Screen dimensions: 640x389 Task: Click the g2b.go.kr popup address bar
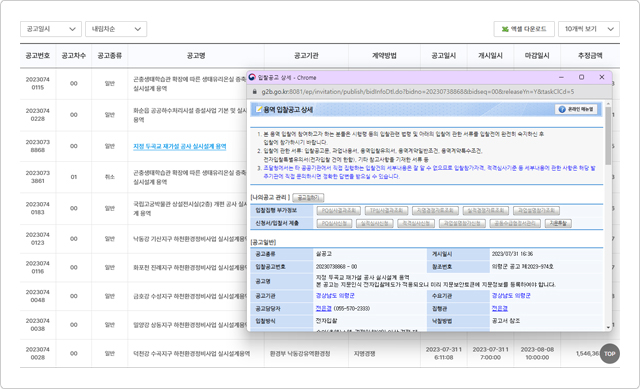coord(418,92)
